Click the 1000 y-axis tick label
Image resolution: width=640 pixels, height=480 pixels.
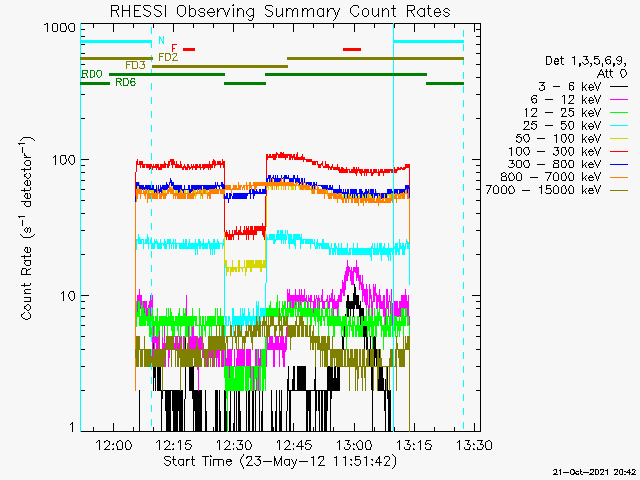60,28
